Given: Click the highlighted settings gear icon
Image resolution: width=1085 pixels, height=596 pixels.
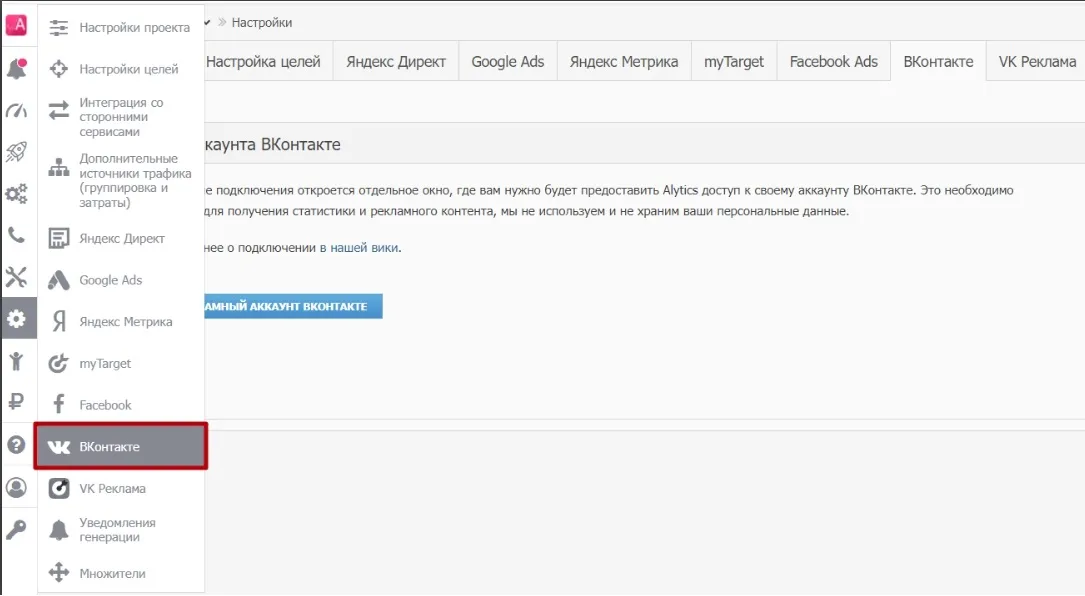Looking at the screenshot, I should tap(17, 318).
